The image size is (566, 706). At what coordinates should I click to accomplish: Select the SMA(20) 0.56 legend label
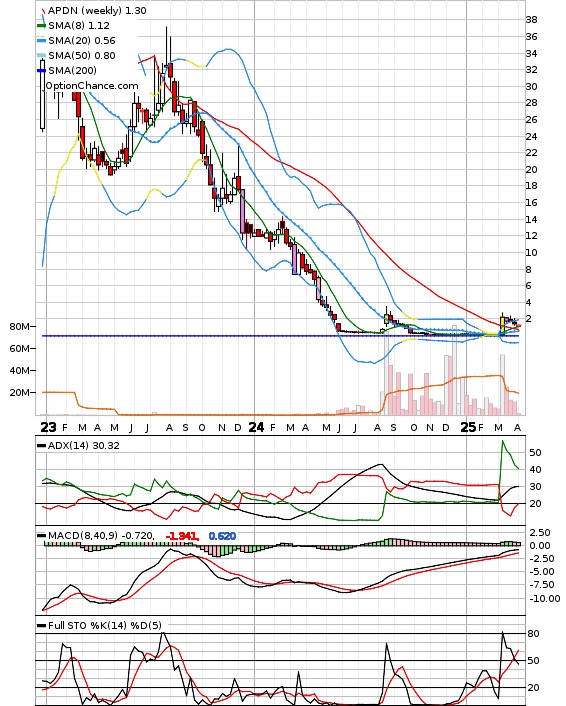82,41
